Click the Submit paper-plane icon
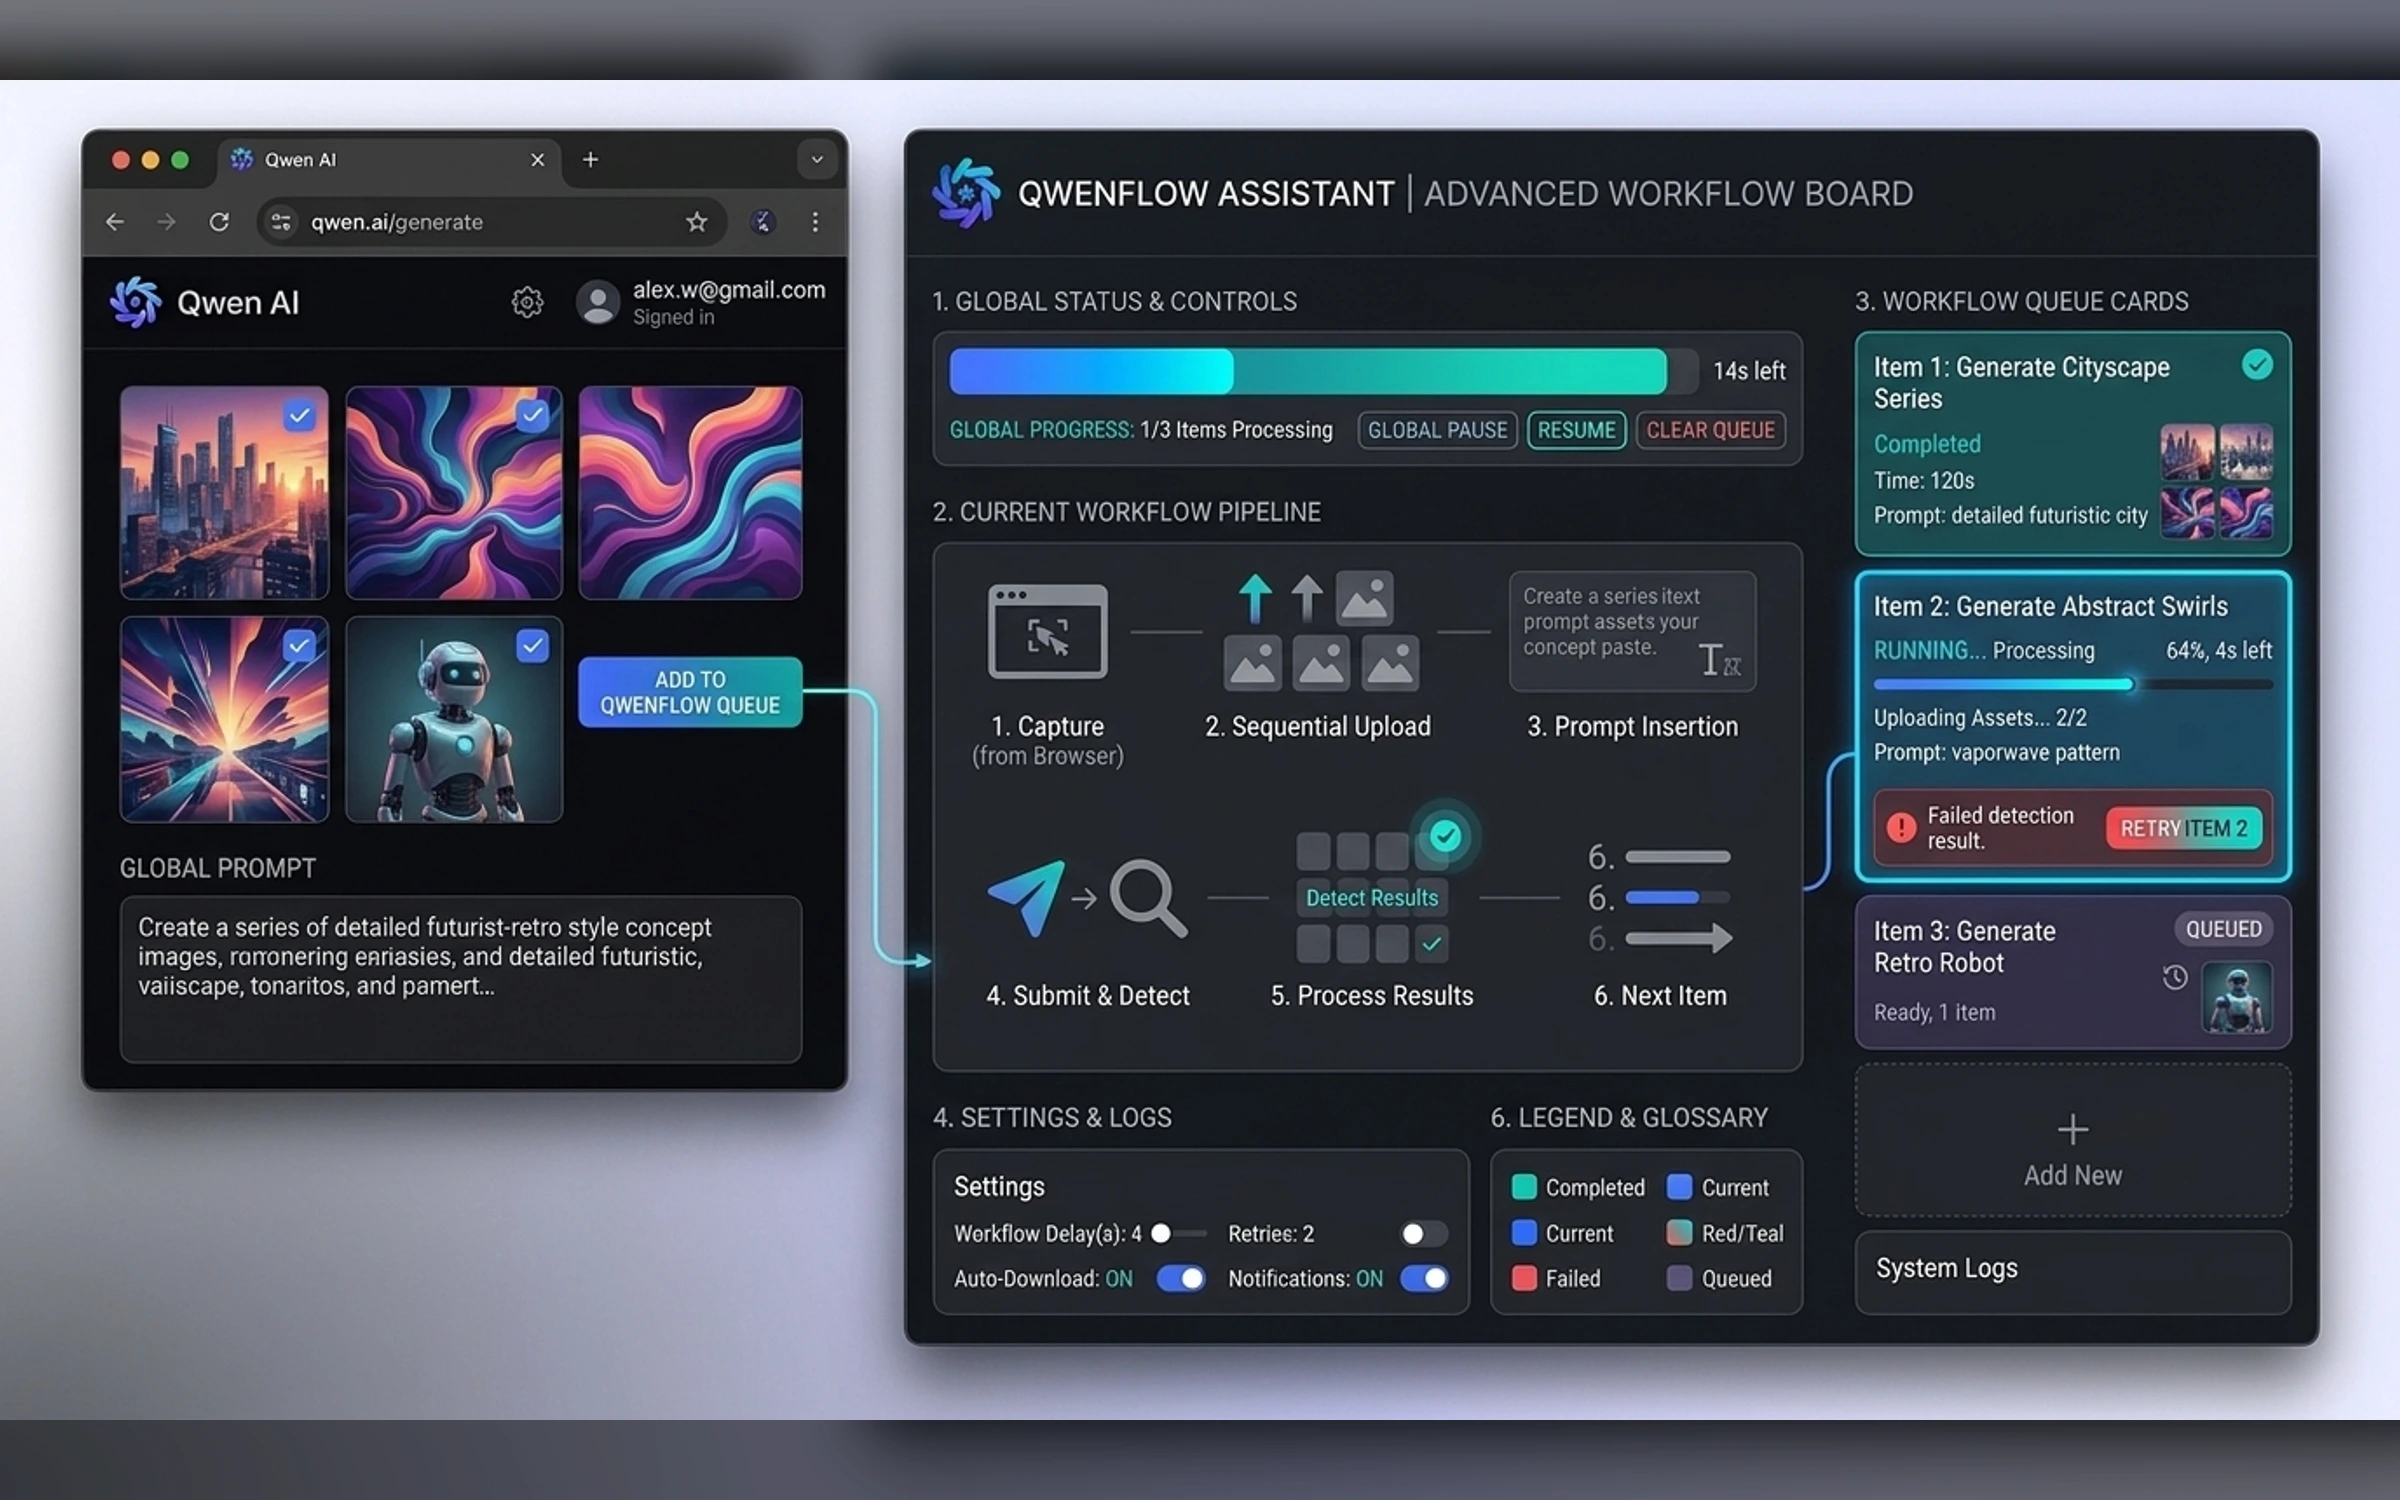The height and width of the screenshot is (1500, 2400). tap(1025, 897)
